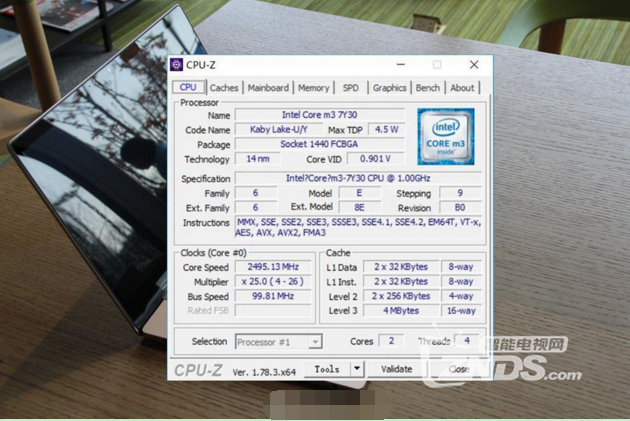Click the Core VID value 0.901 V

(375, 159)
